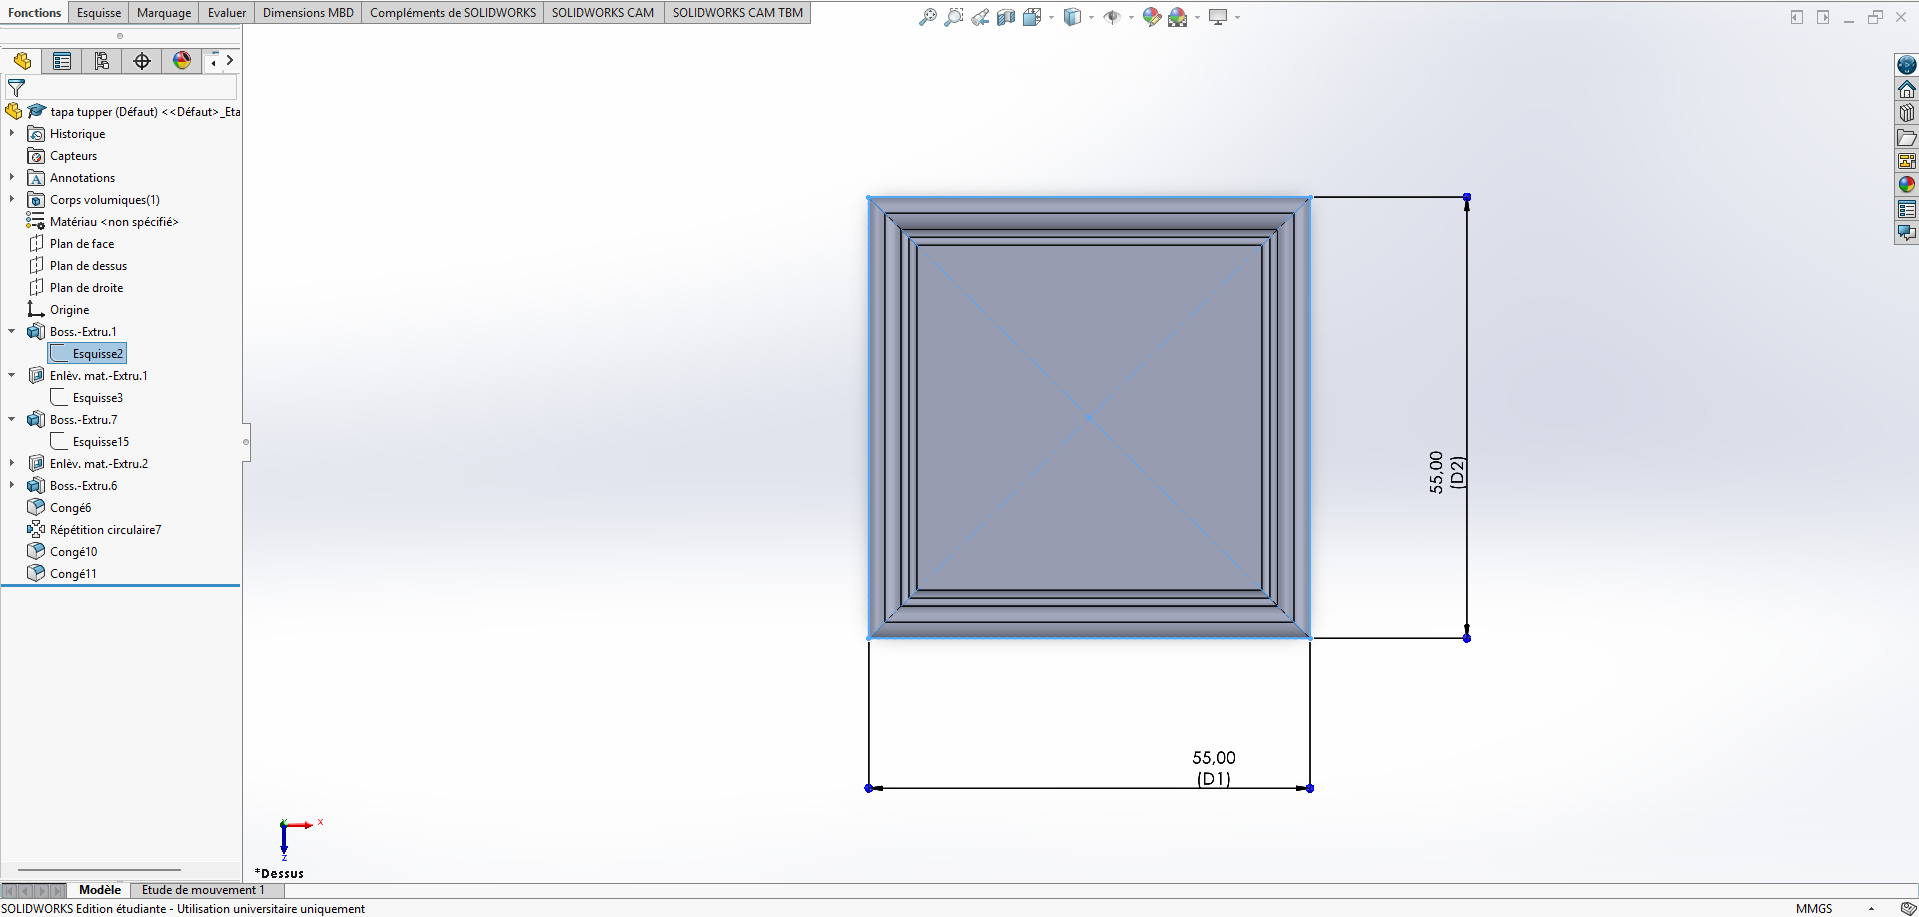Click the MMGS unit system button

(x=1814, y=908)
